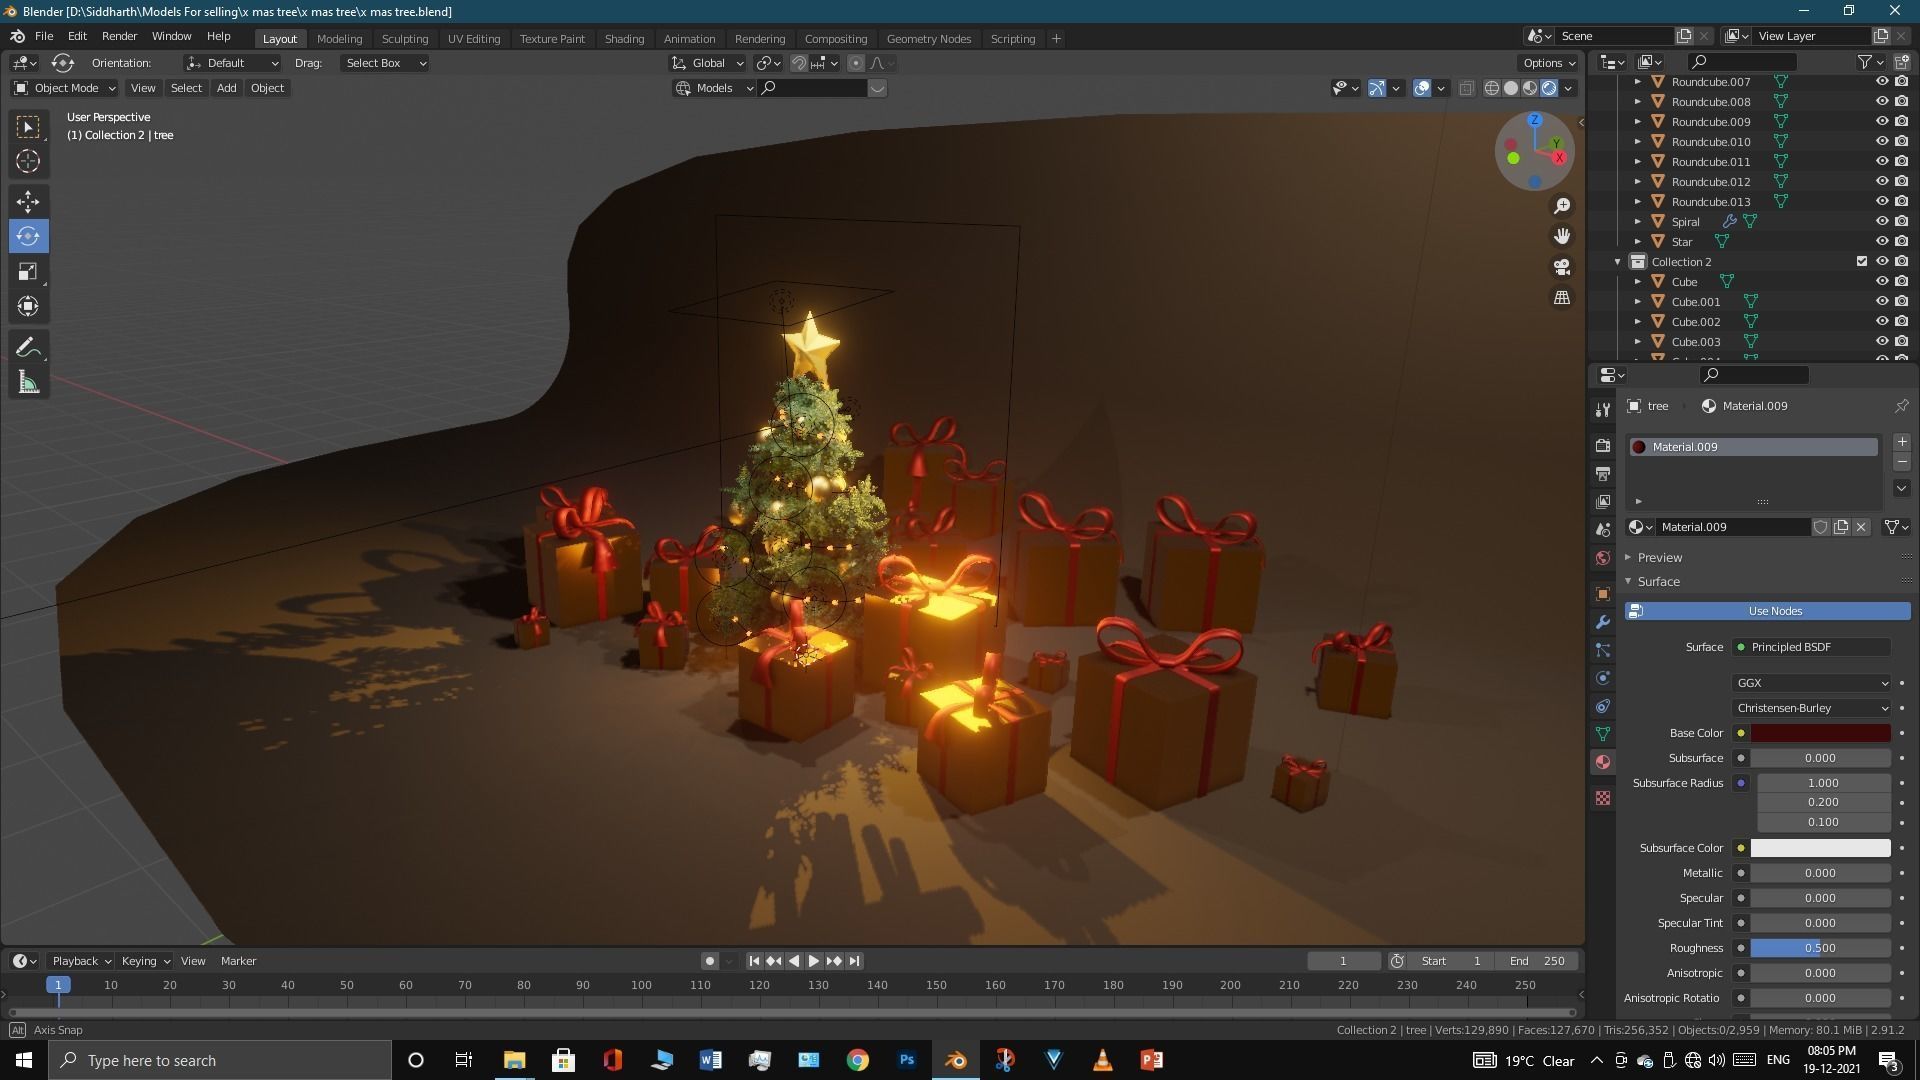1920x1080 pixels.
Task: Click Subsurface Color swatch
Action: tap(1820, 848)
